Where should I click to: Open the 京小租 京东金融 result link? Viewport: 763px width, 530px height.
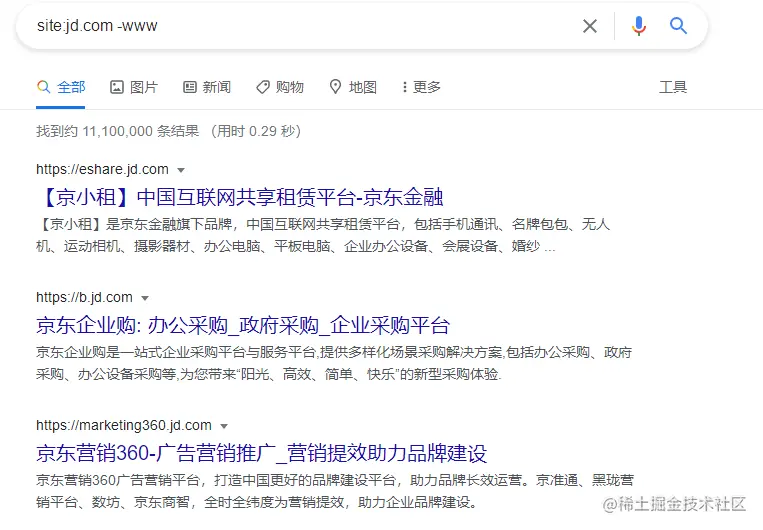coord(240,197)
